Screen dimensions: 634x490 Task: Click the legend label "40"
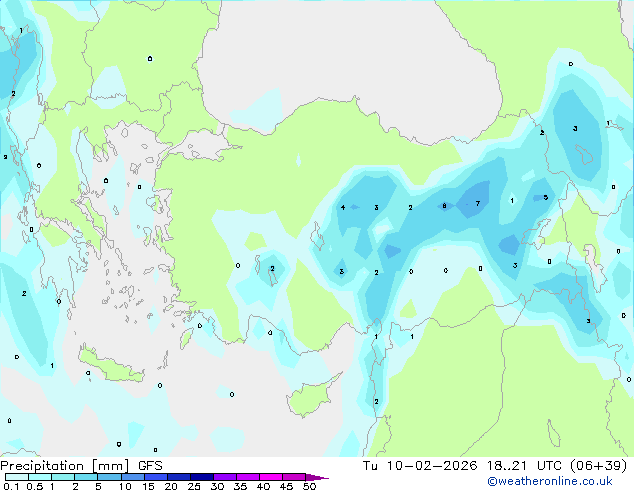(263, 486)
